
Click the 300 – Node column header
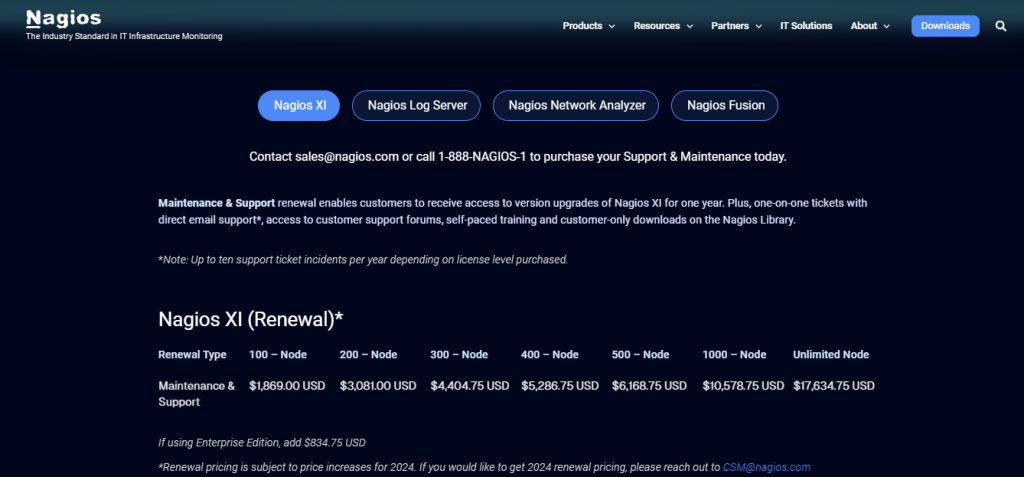(x=459, y=355)
